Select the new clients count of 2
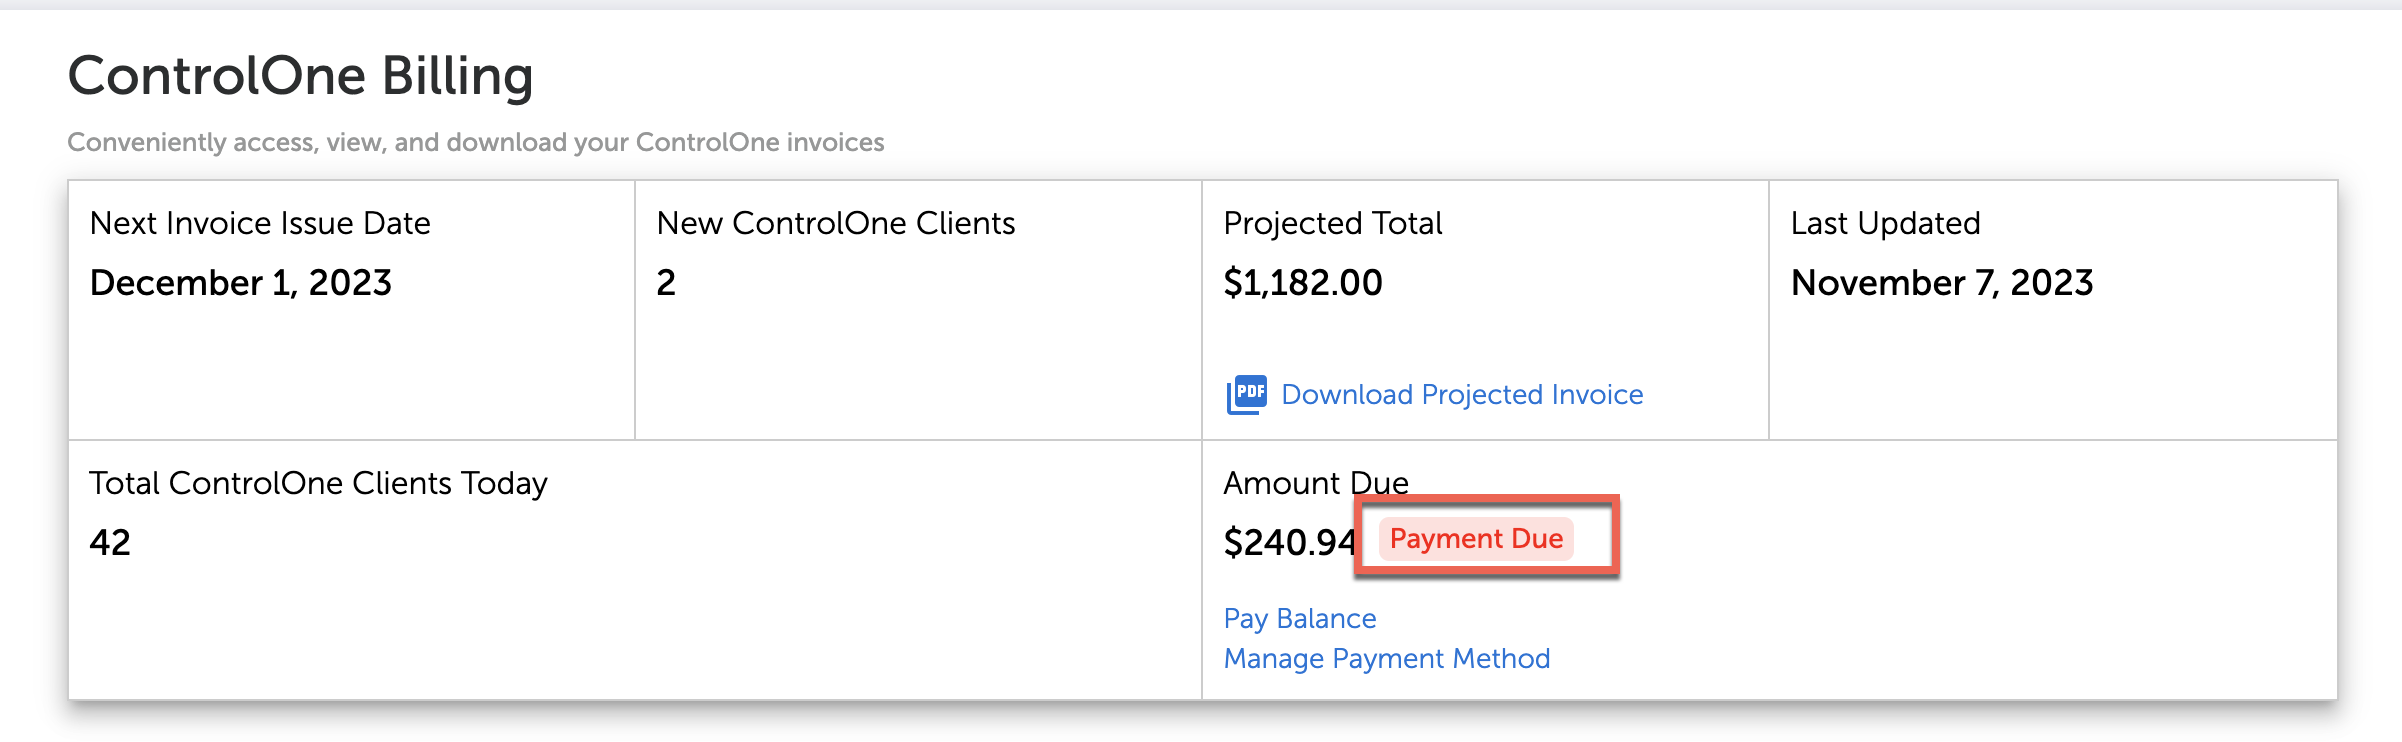 coord(666,283)
